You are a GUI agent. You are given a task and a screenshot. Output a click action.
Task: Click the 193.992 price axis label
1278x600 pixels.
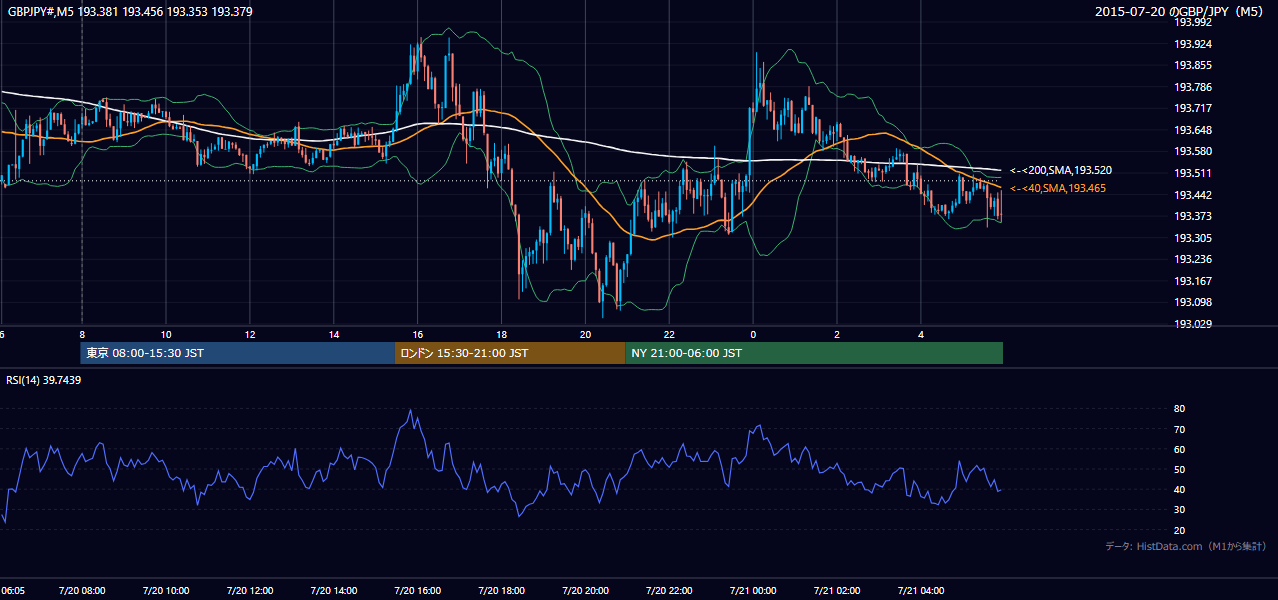[x=1192, y=22]
